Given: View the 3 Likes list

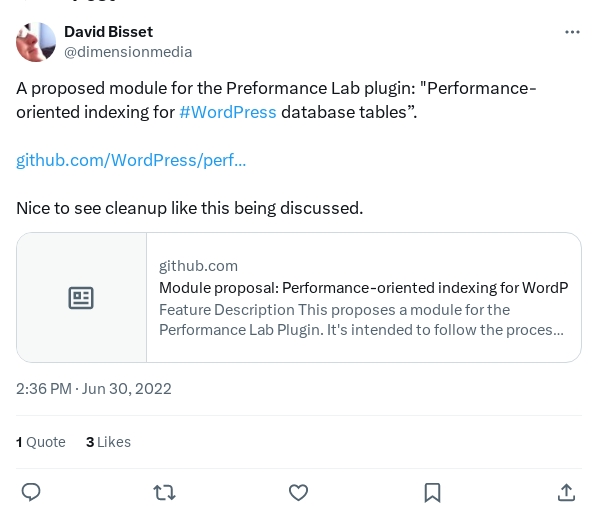Looking at the screenshot, I should pos(108,442).
